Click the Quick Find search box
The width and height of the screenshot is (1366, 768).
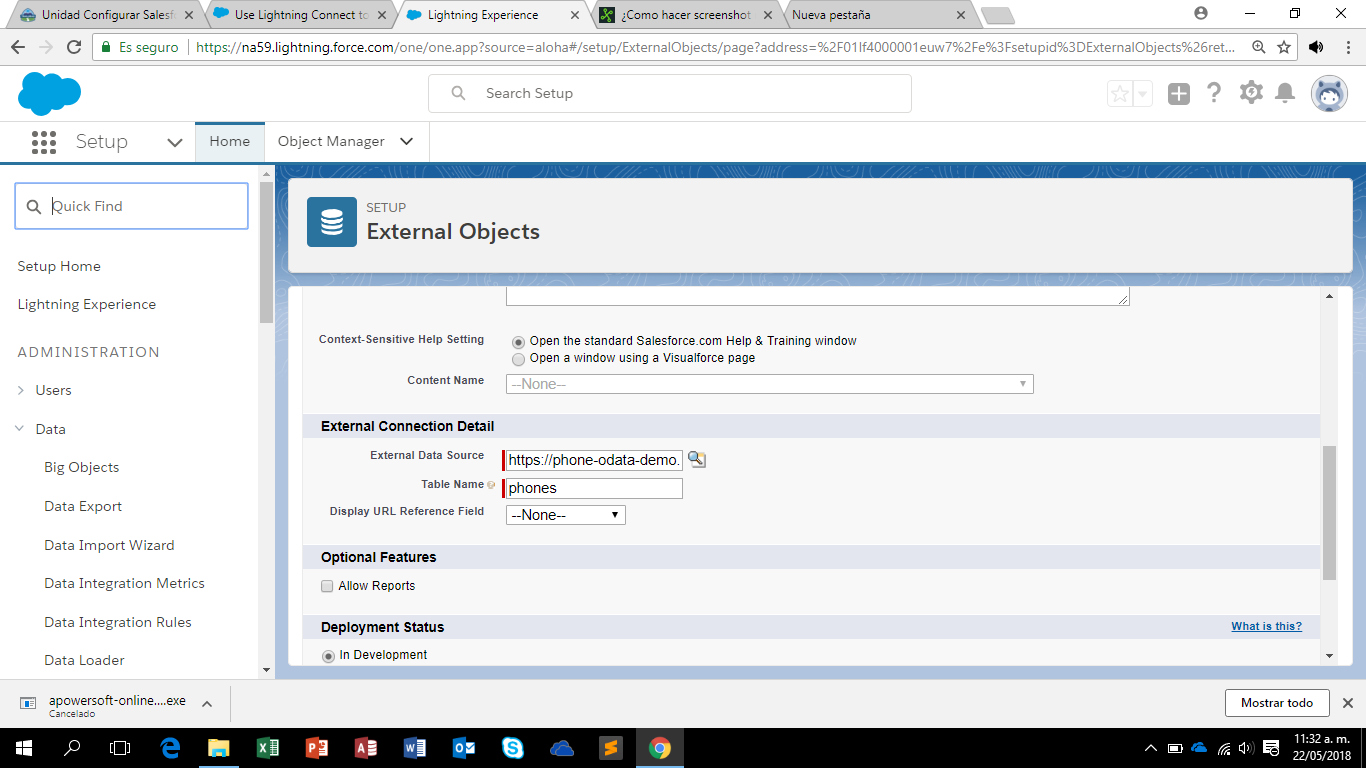click(x=132, y=206)
